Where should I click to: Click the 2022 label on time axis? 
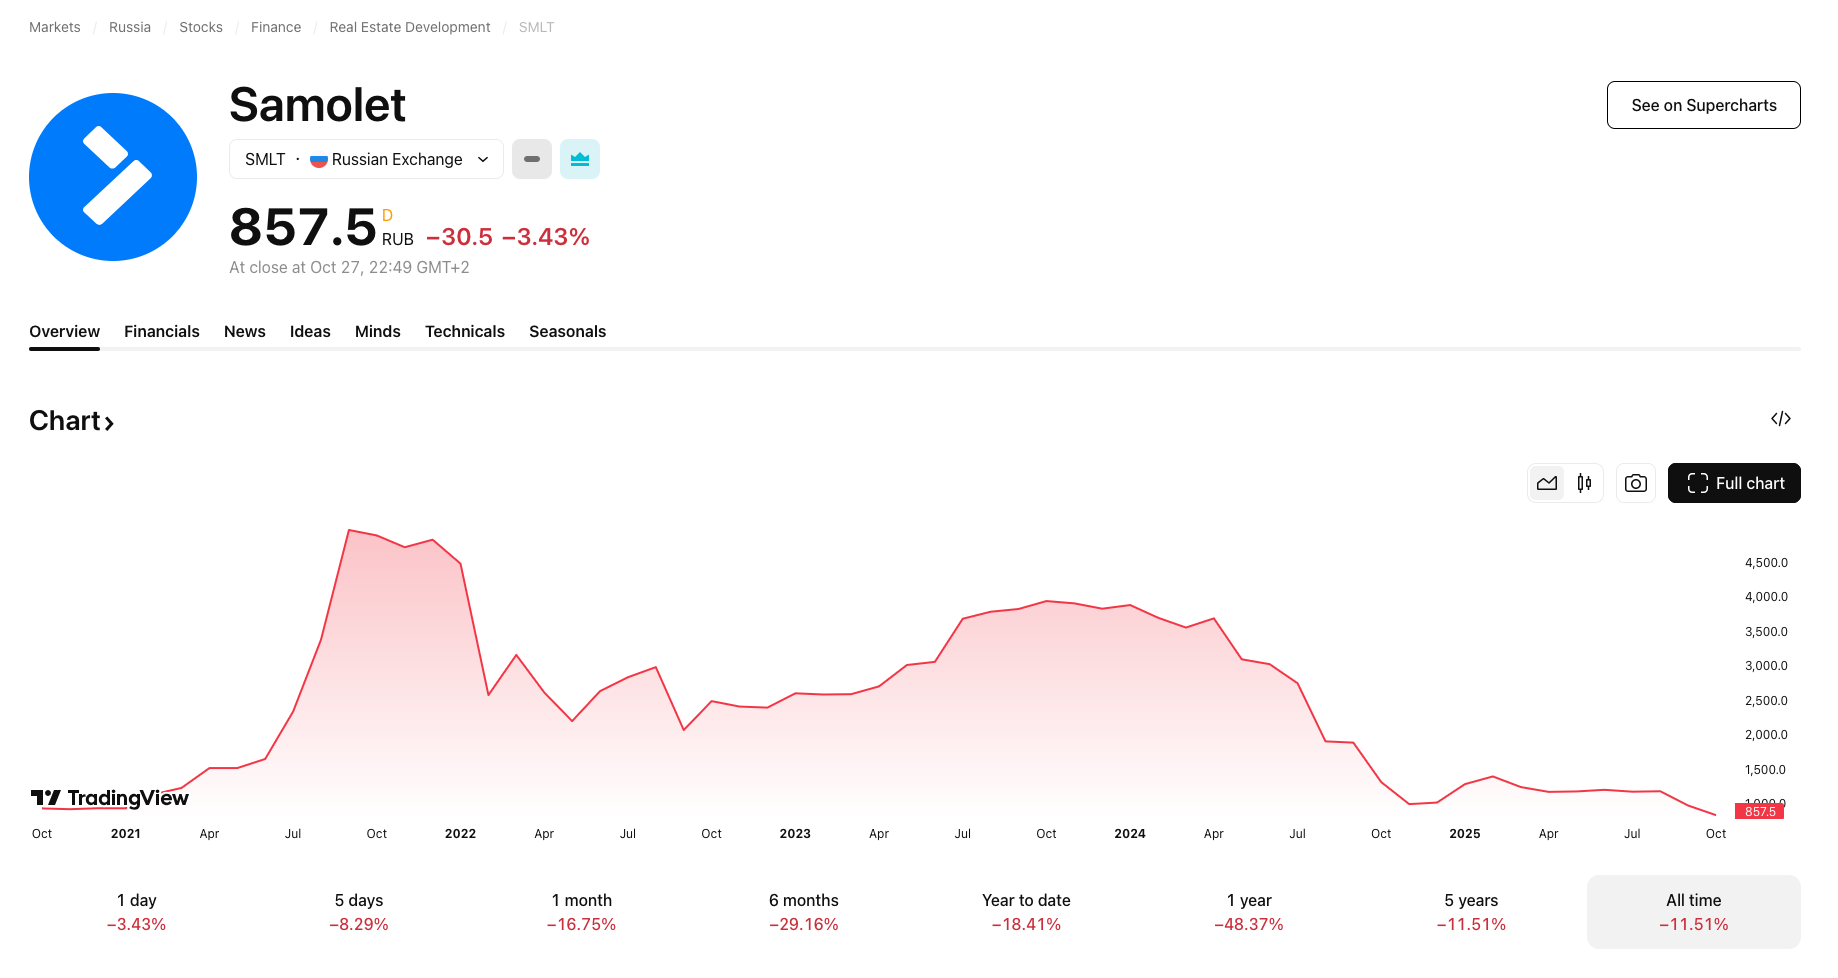click(x=460, y=834)
